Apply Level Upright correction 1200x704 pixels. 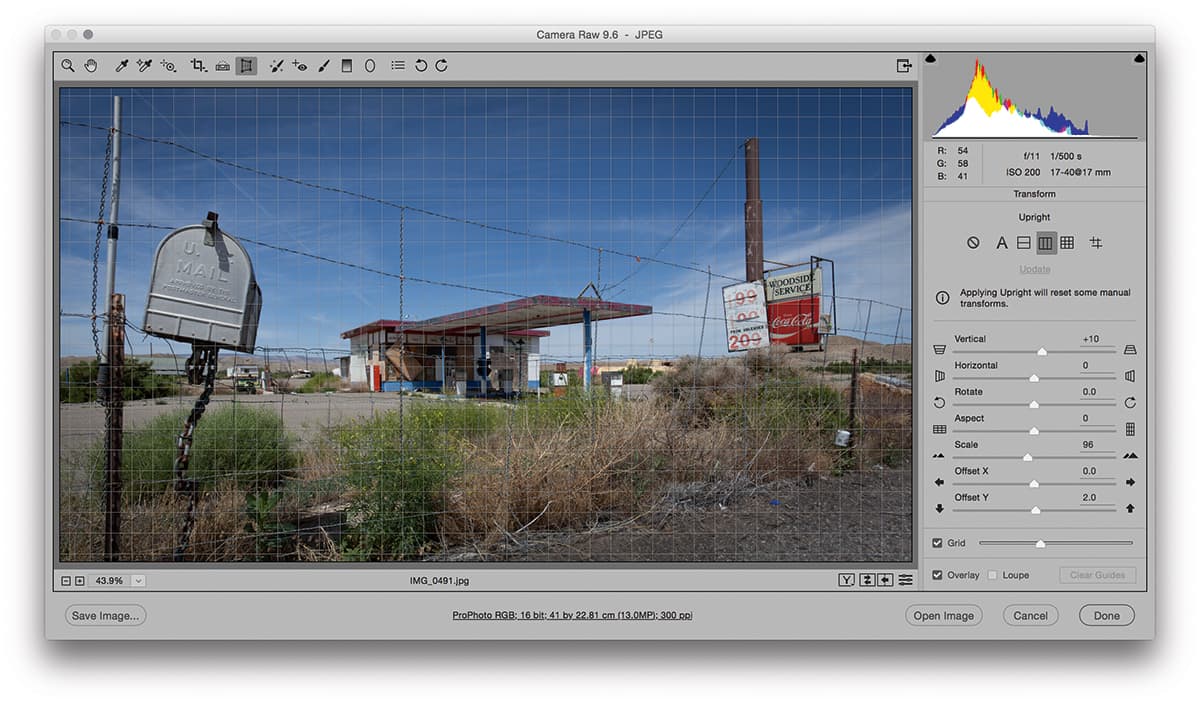pos(1023,243)
